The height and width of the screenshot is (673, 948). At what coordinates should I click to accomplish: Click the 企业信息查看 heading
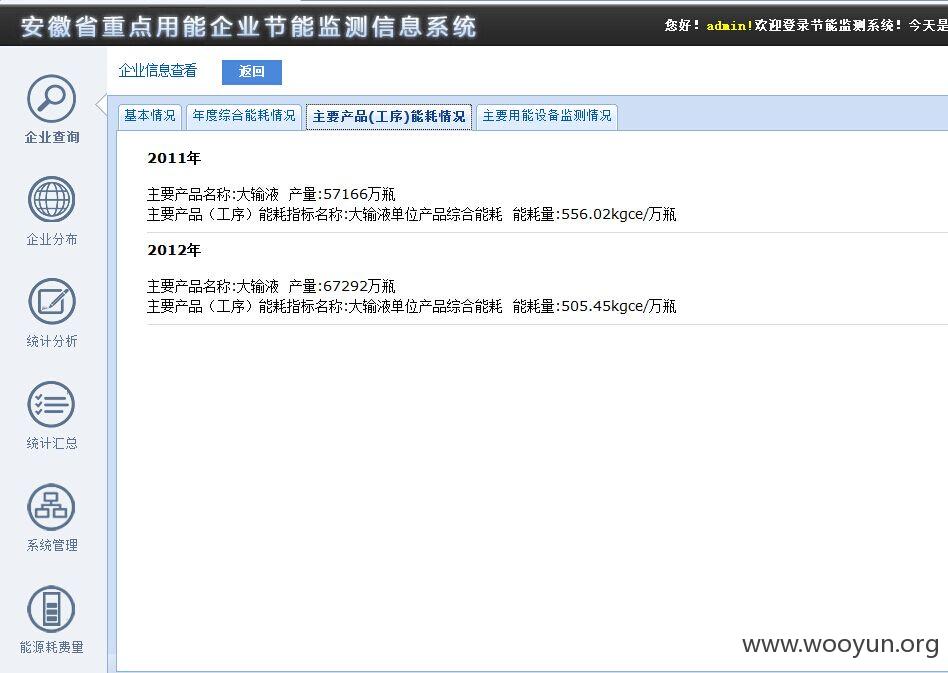pos(158,71)
